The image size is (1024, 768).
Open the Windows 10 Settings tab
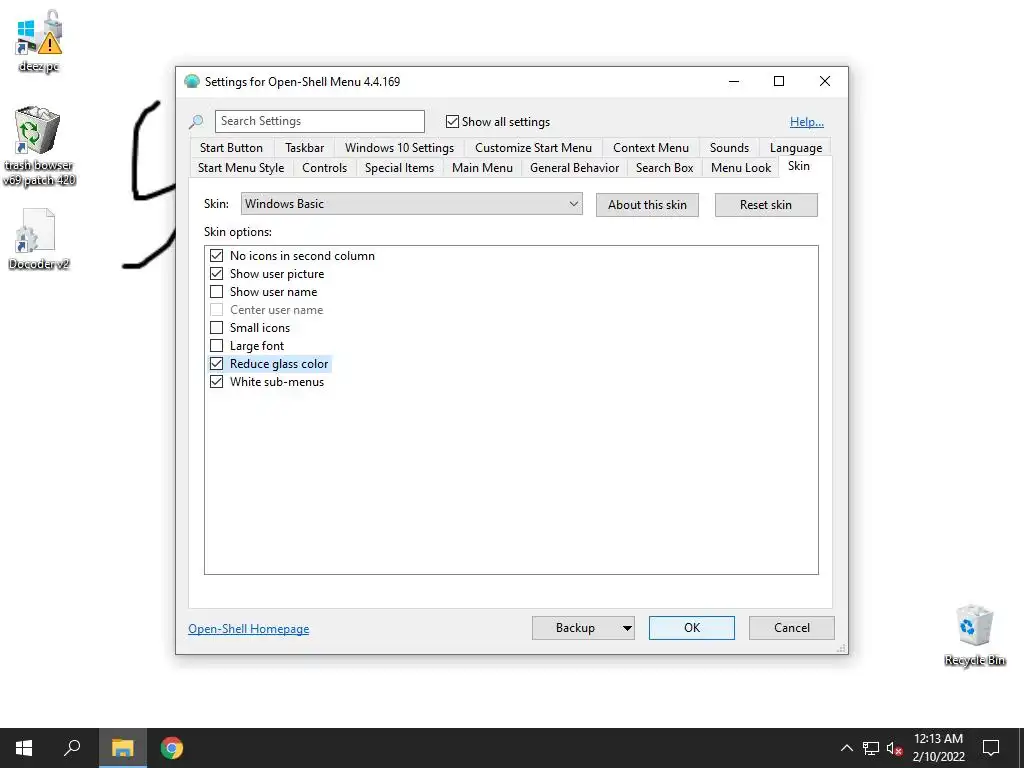pos(399,148)
